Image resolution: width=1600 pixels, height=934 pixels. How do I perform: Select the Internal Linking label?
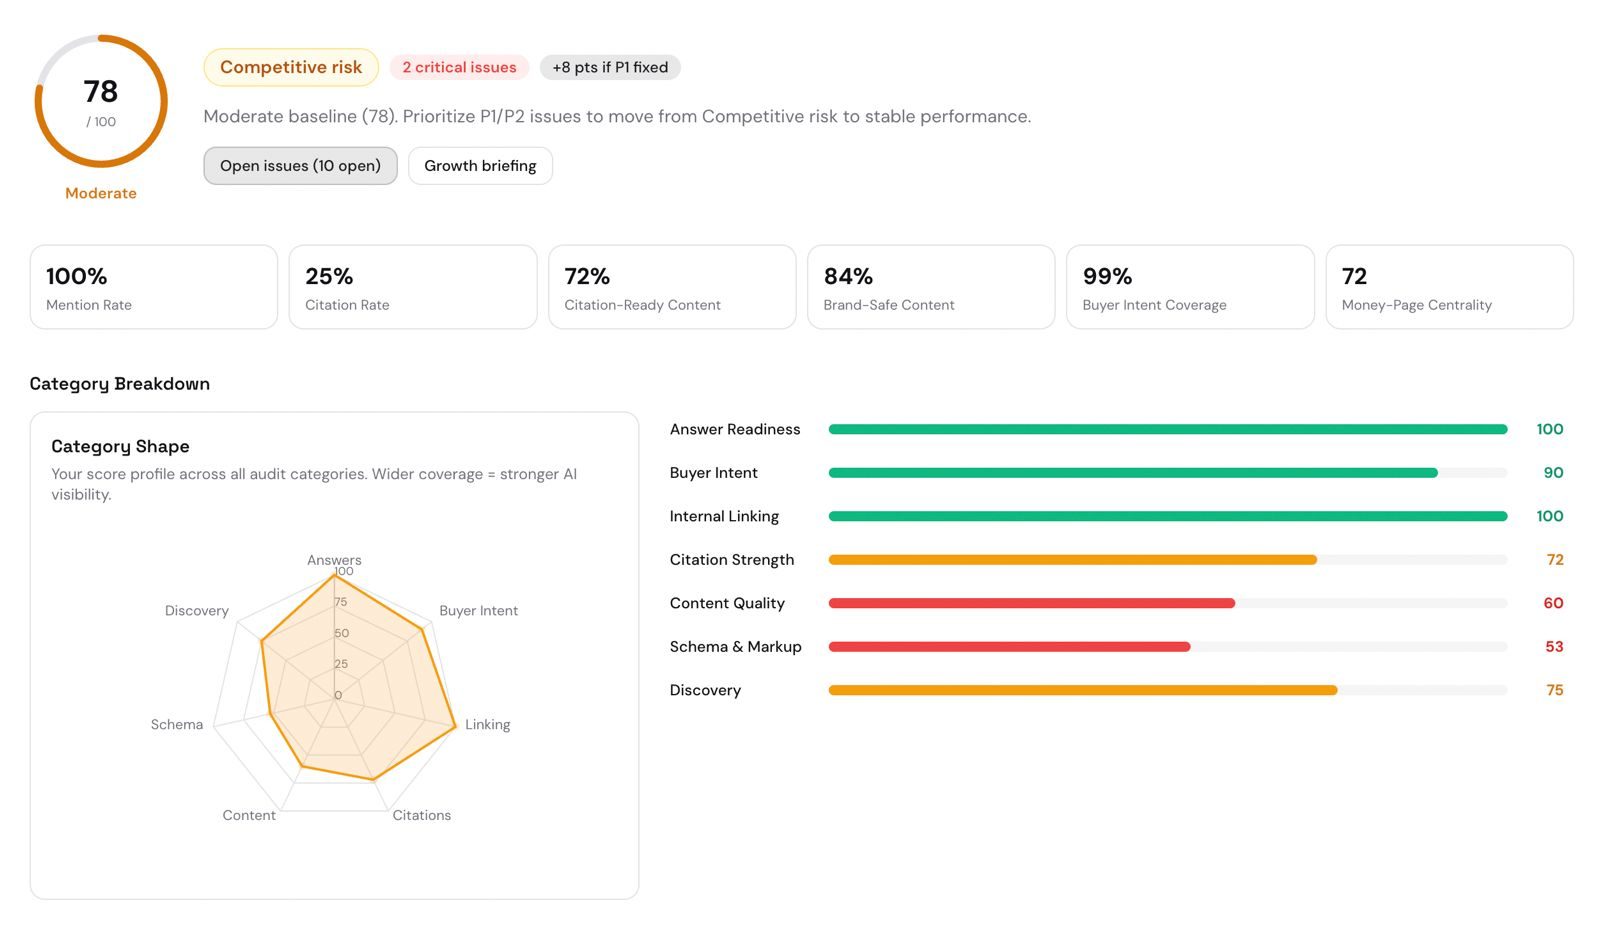724,516
